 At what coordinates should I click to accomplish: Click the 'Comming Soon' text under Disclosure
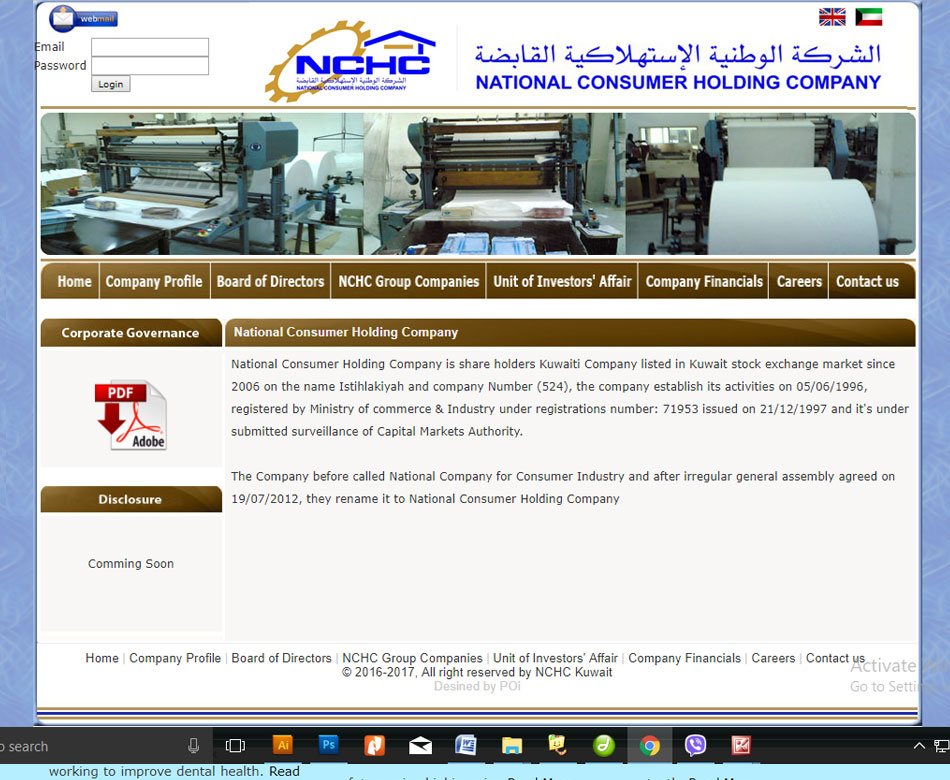click(131, 564)
